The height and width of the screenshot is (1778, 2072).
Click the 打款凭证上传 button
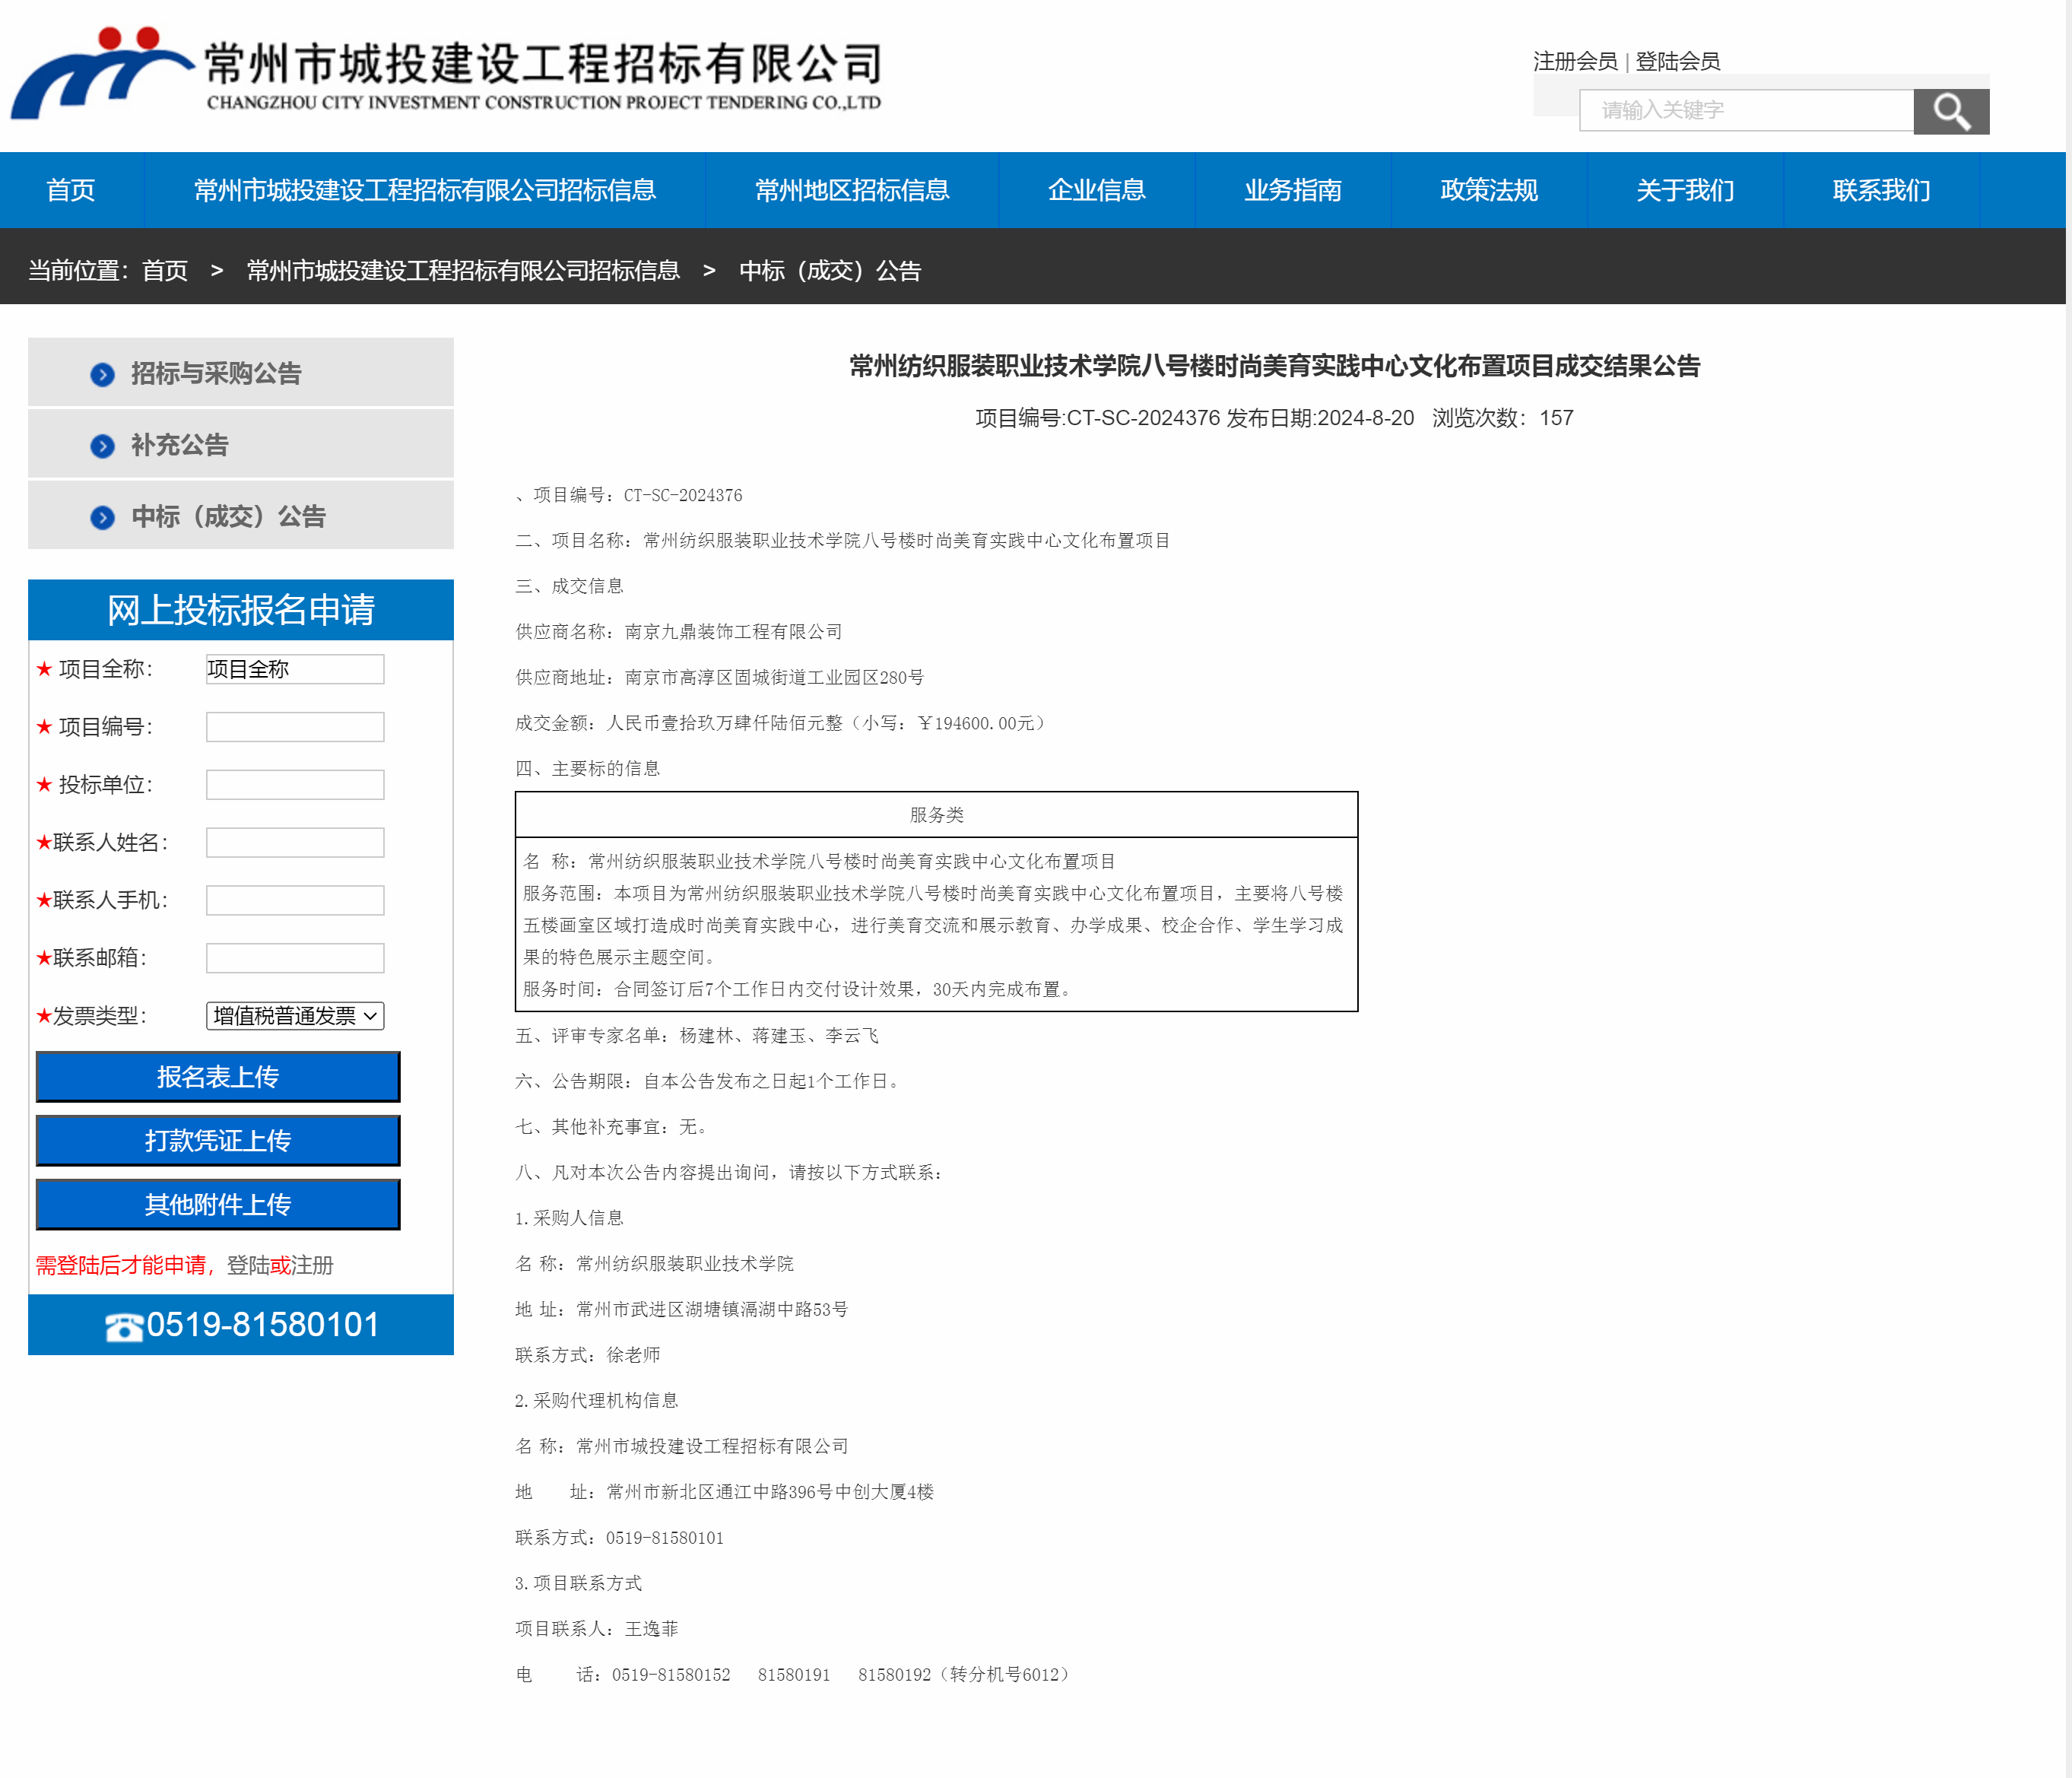(218, 1141)
